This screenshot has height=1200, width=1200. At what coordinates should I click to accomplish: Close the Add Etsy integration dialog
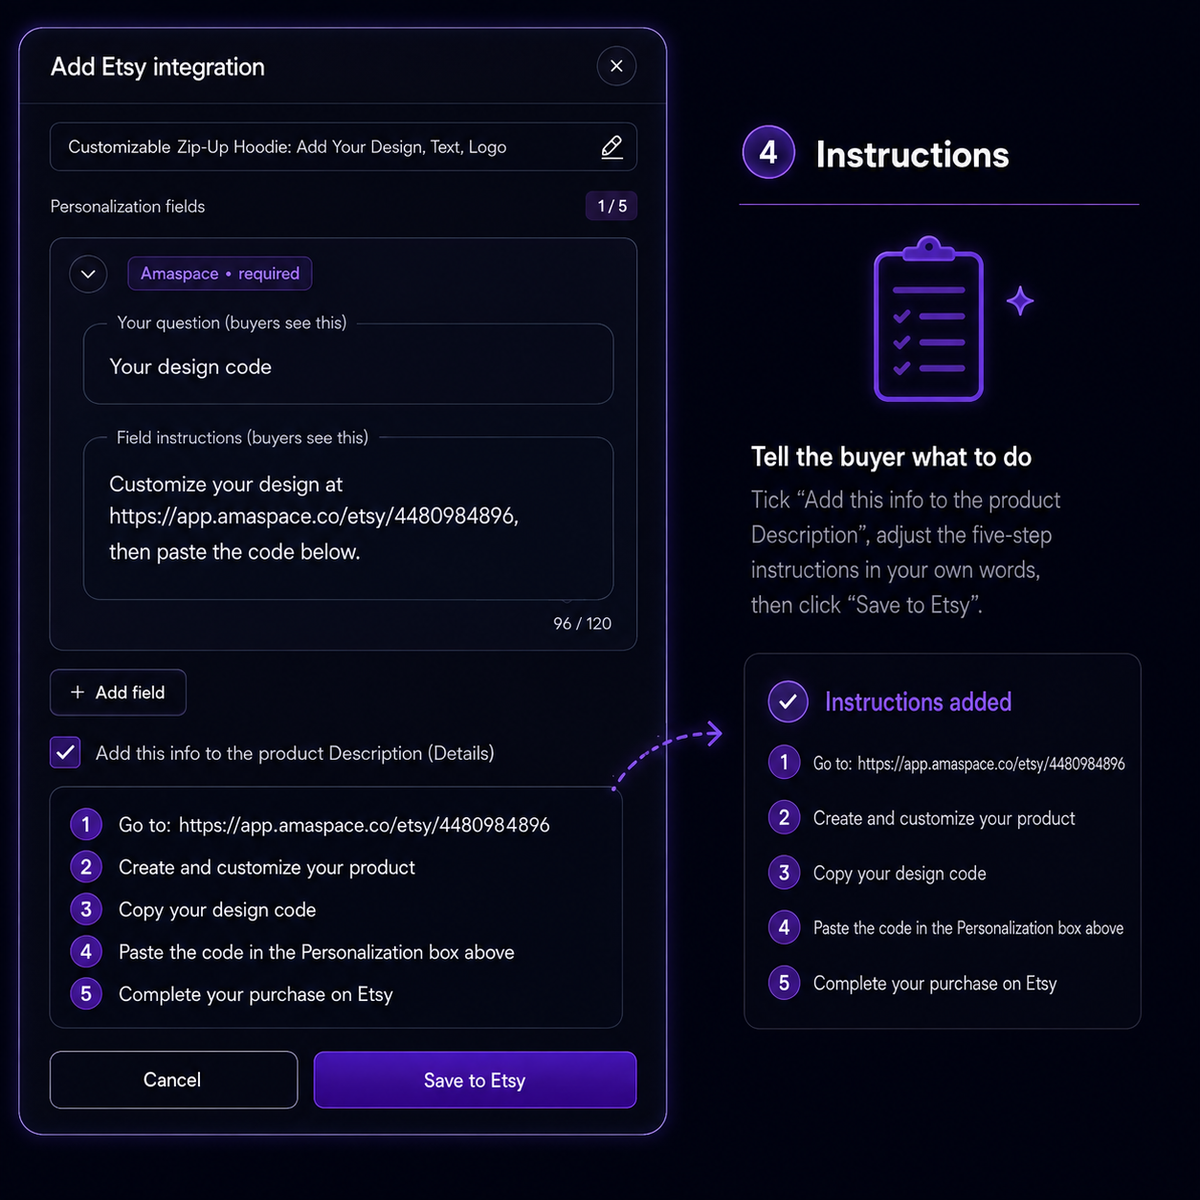[x=616, y=66]
